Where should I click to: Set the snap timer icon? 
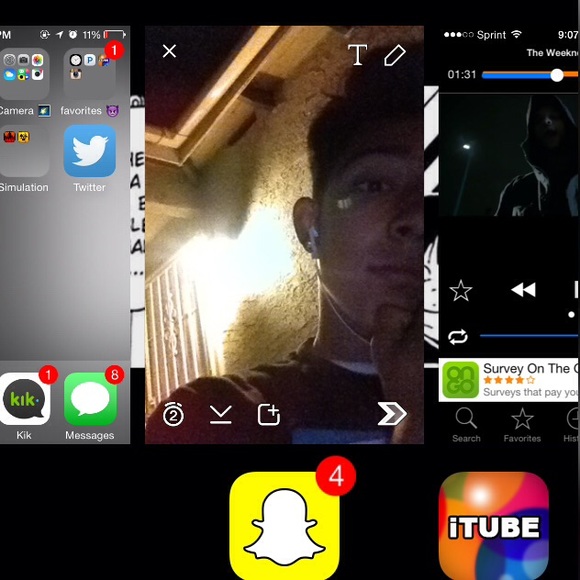pyautogui.click(x=173, y=414)
